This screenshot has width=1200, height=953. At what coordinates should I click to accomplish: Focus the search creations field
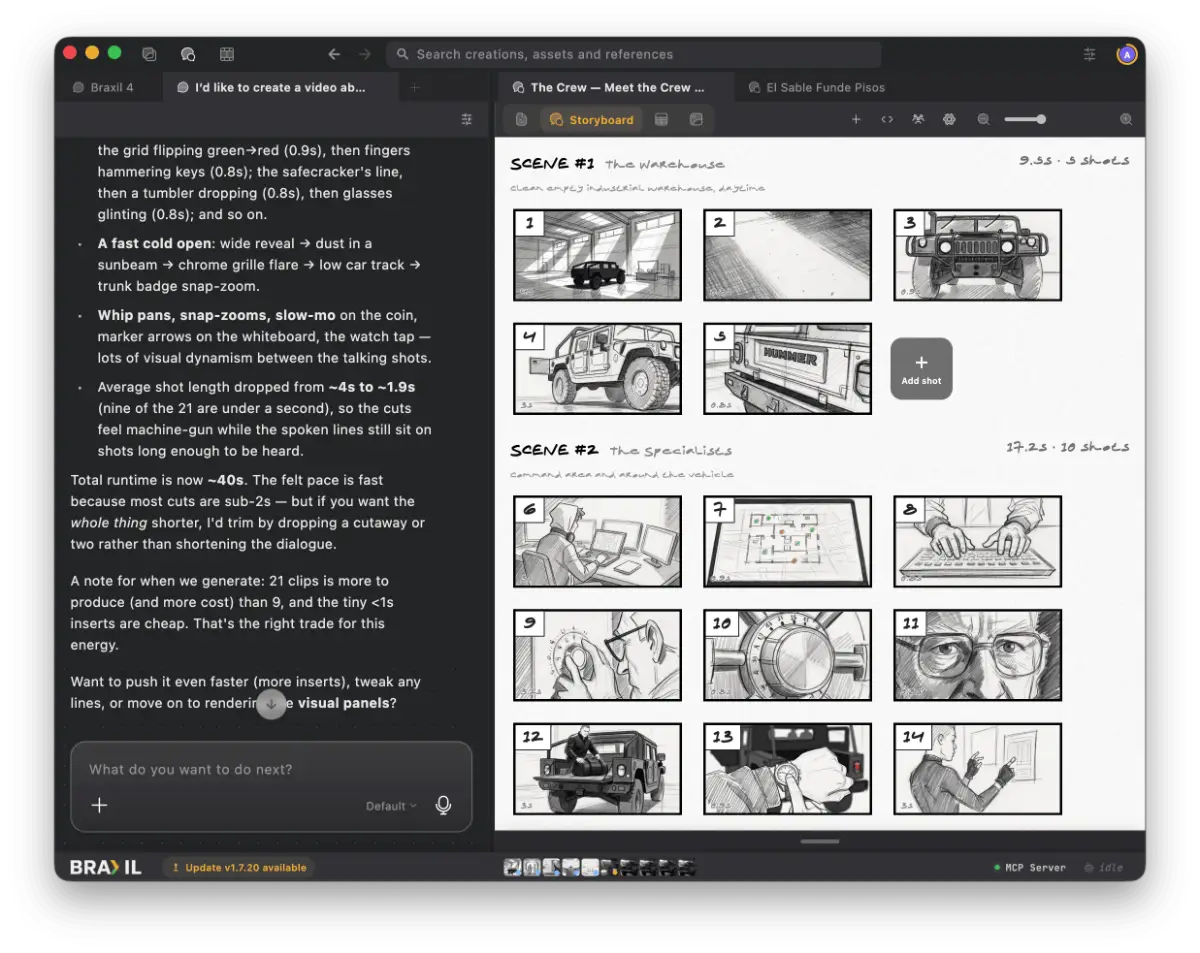click(x=634, y=54)
